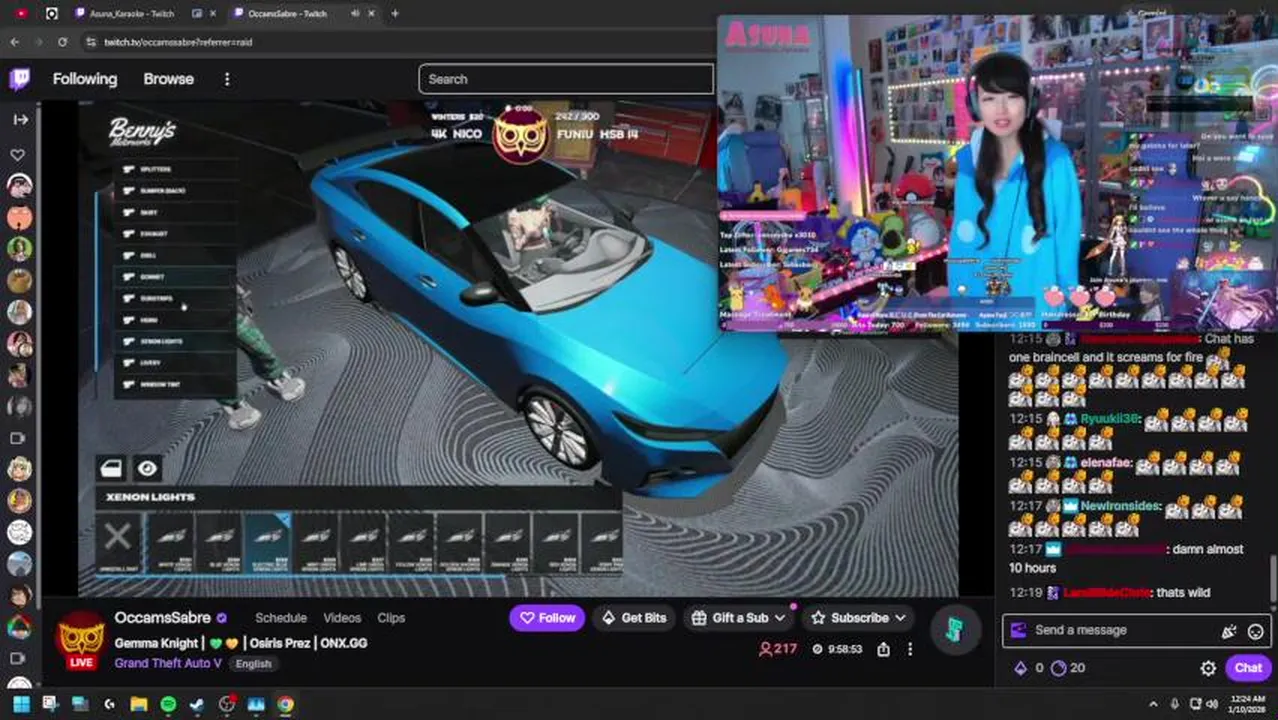
Task: Click the share stream icon
Action: coord(883,649)
